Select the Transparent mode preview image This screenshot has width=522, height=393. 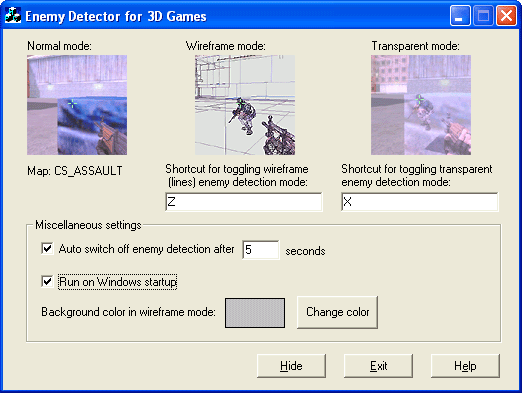coord(421,105)
